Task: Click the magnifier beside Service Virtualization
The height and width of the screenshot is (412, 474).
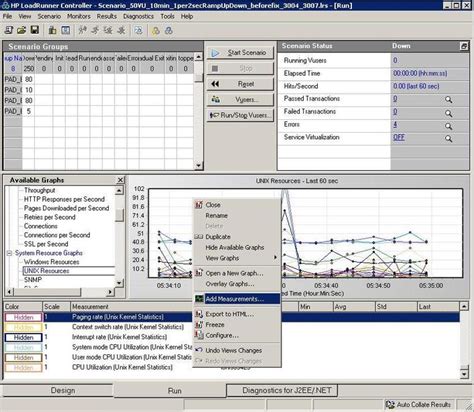Action: tap(449, 138)
